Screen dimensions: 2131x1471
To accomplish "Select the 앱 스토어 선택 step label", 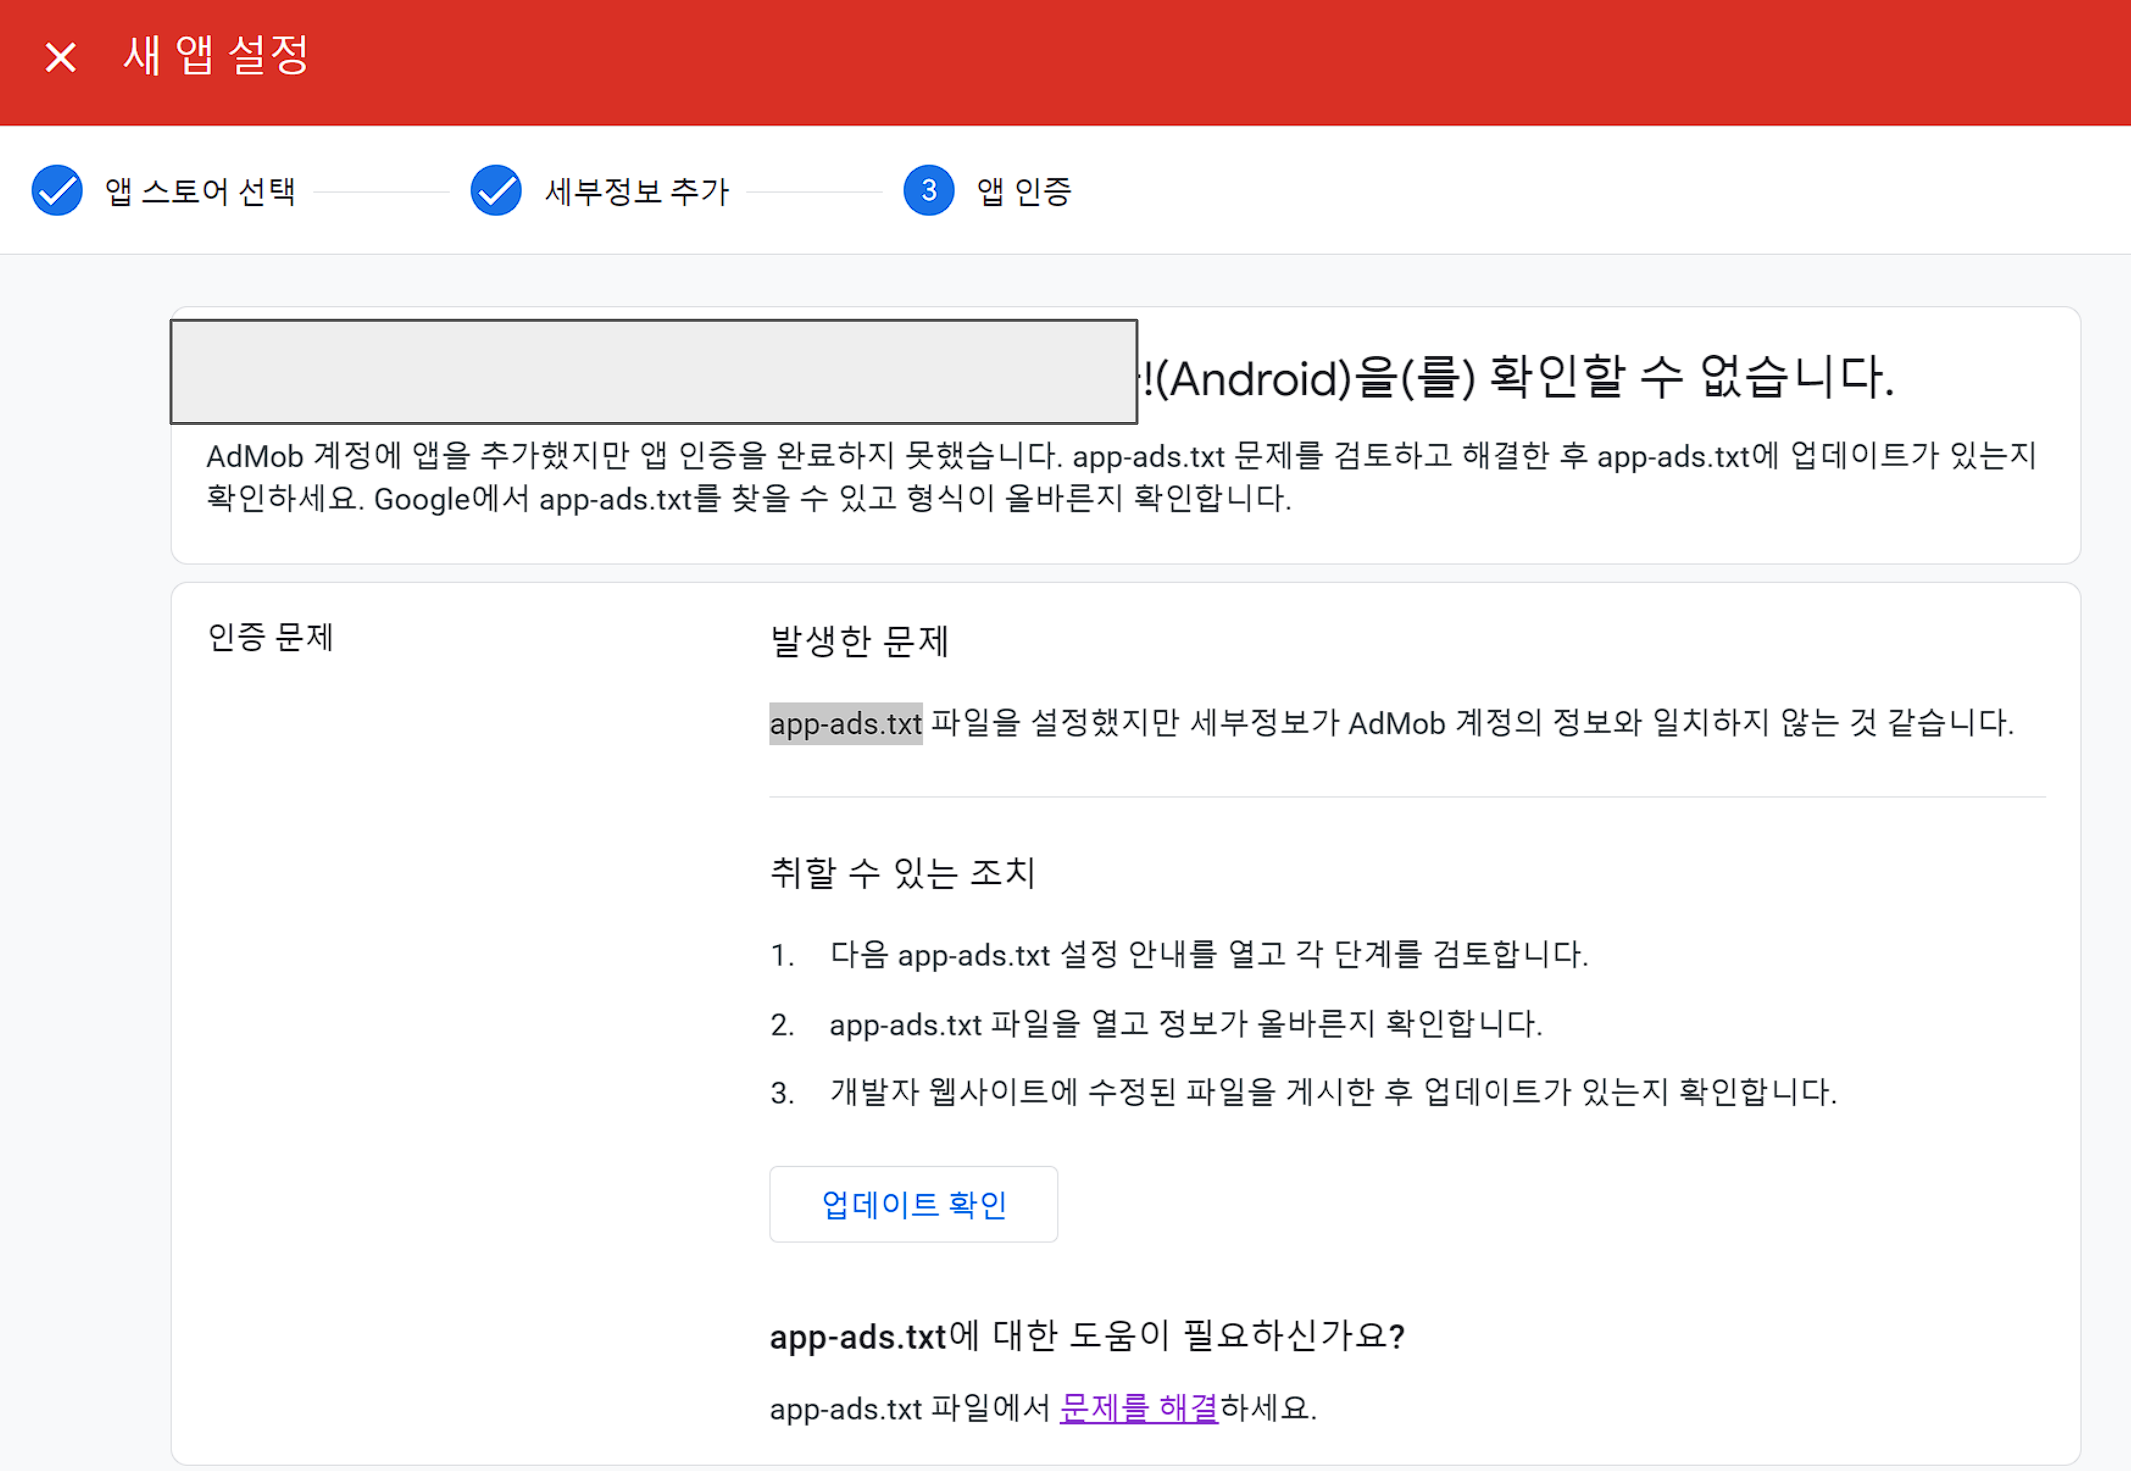I will pos(200,191).
